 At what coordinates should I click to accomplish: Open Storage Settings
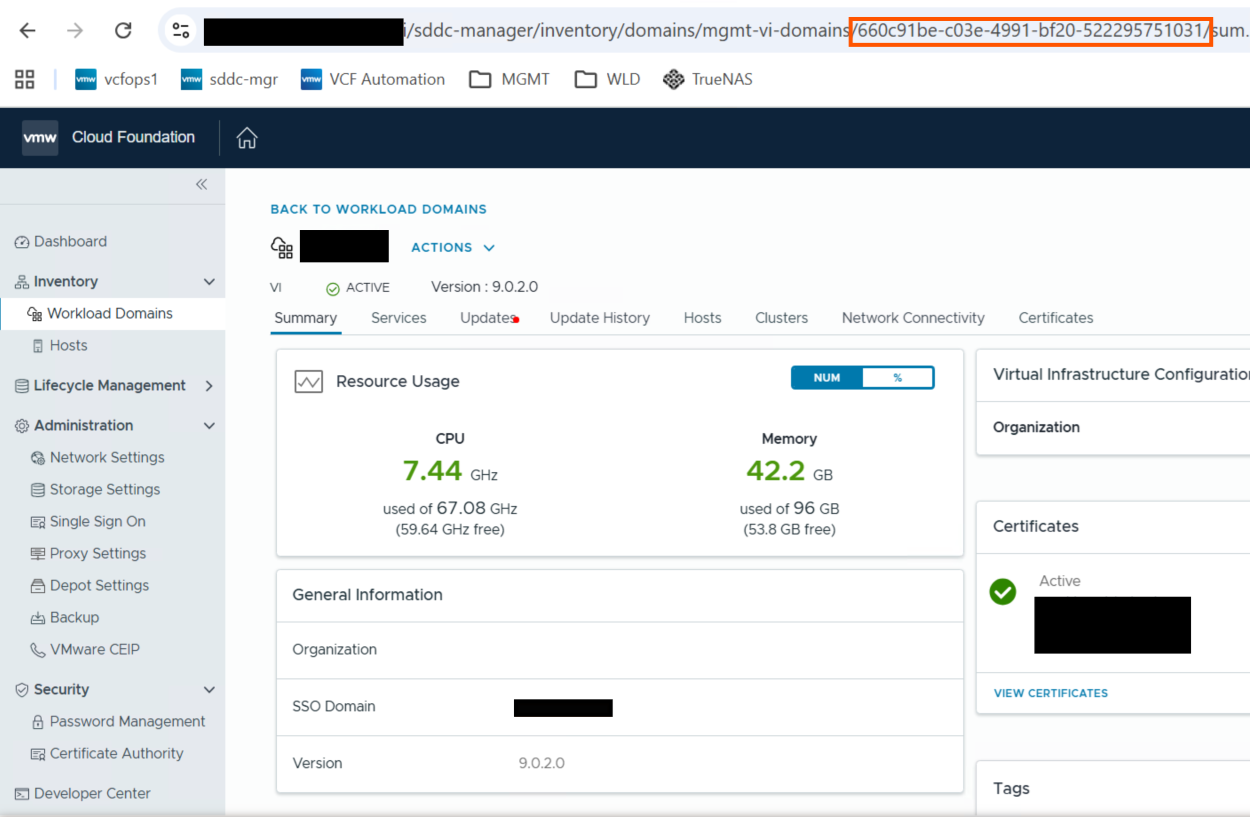click(x=95, y=489)
